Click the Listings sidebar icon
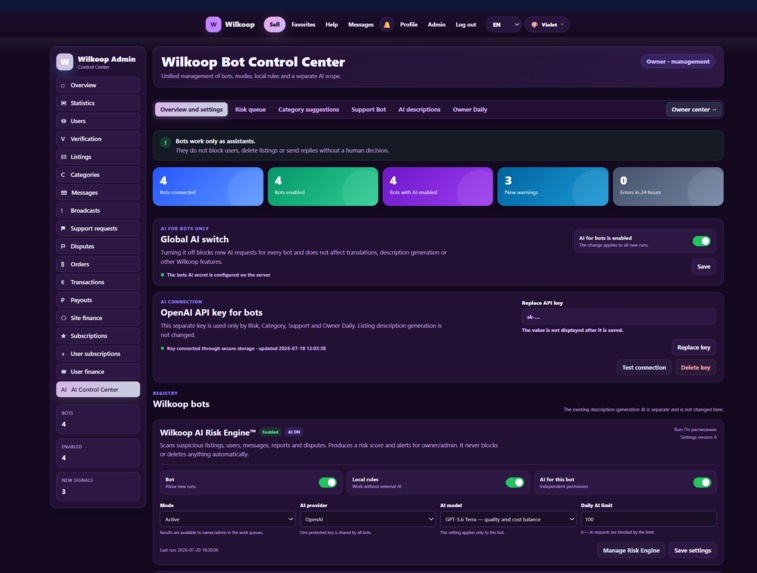 [x=63, y=157]
